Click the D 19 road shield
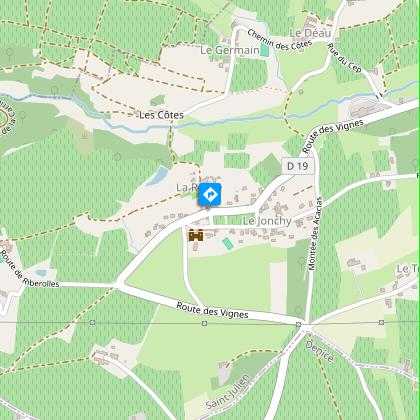This screenshot has width=420, height=420. (x=298, y=166)
